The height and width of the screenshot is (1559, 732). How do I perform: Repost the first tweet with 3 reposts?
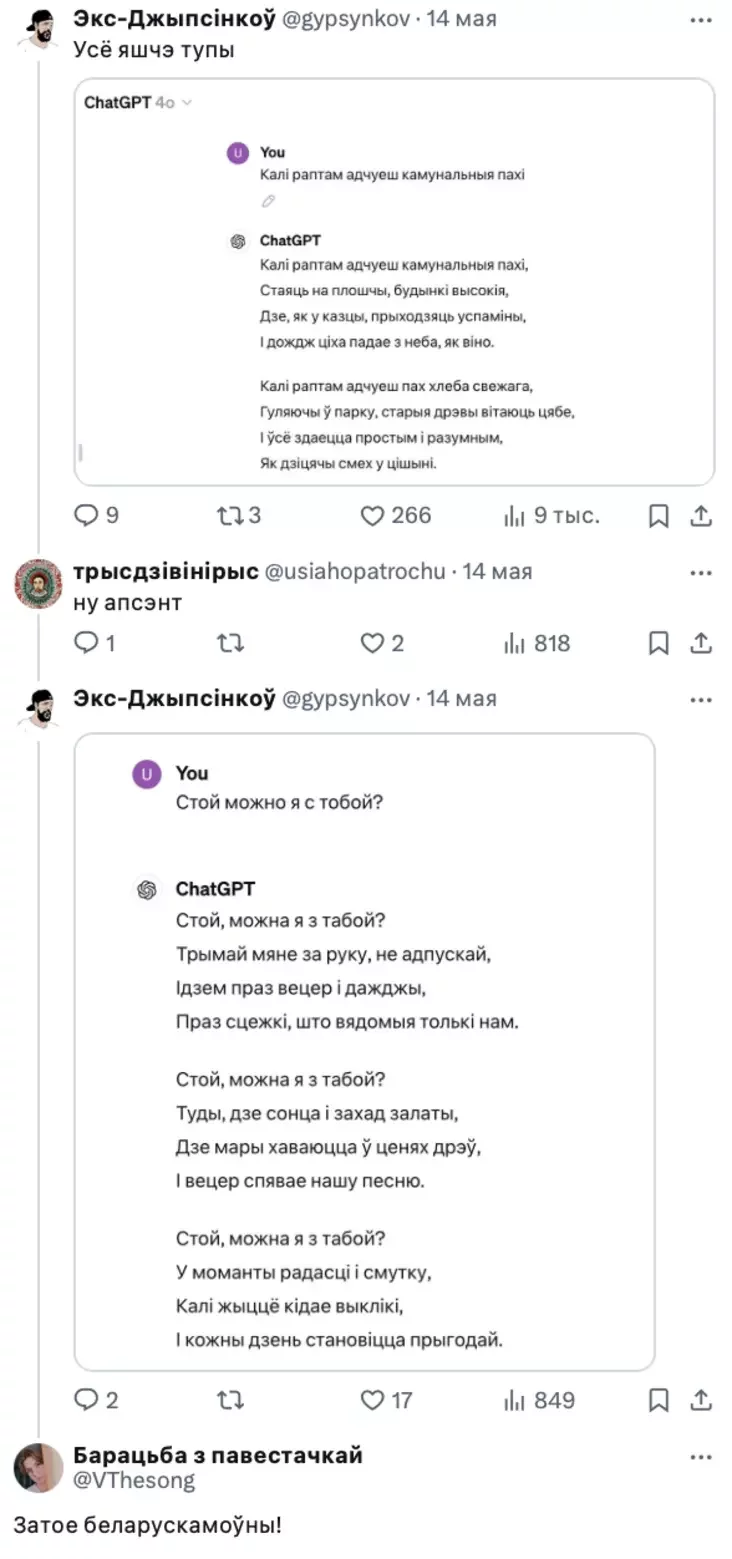pyautogui.click(x=230, y=516)
